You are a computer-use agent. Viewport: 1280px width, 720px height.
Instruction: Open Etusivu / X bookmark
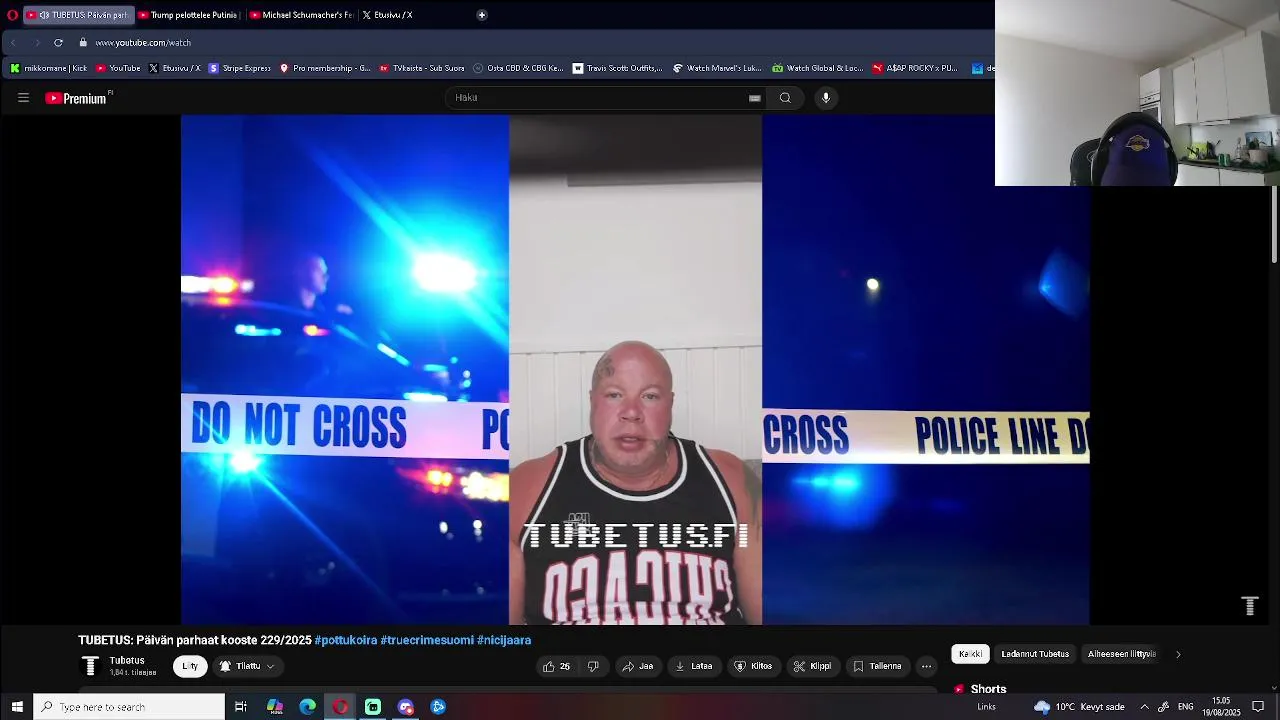click(174, 68)
